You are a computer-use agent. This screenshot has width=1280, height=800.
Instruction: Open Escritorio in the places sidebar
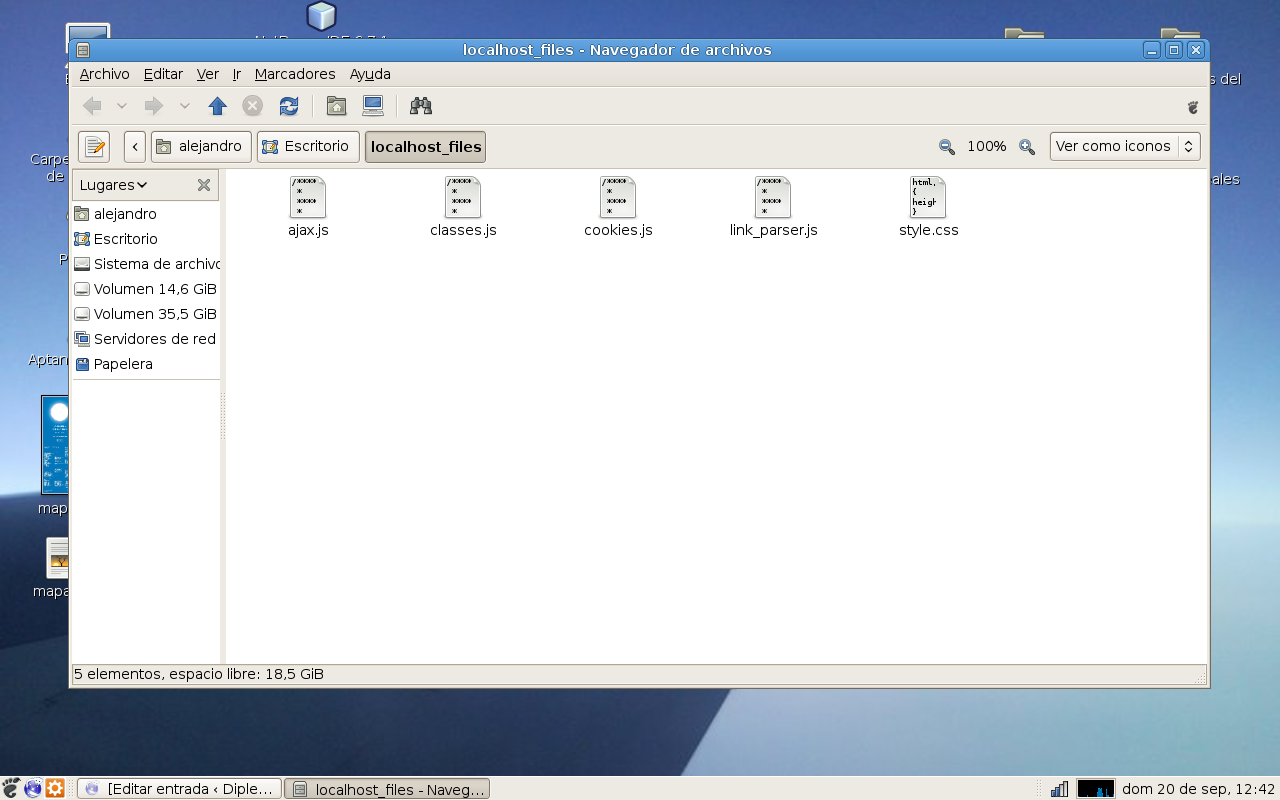pyautogui.click(x=146, y=239)
